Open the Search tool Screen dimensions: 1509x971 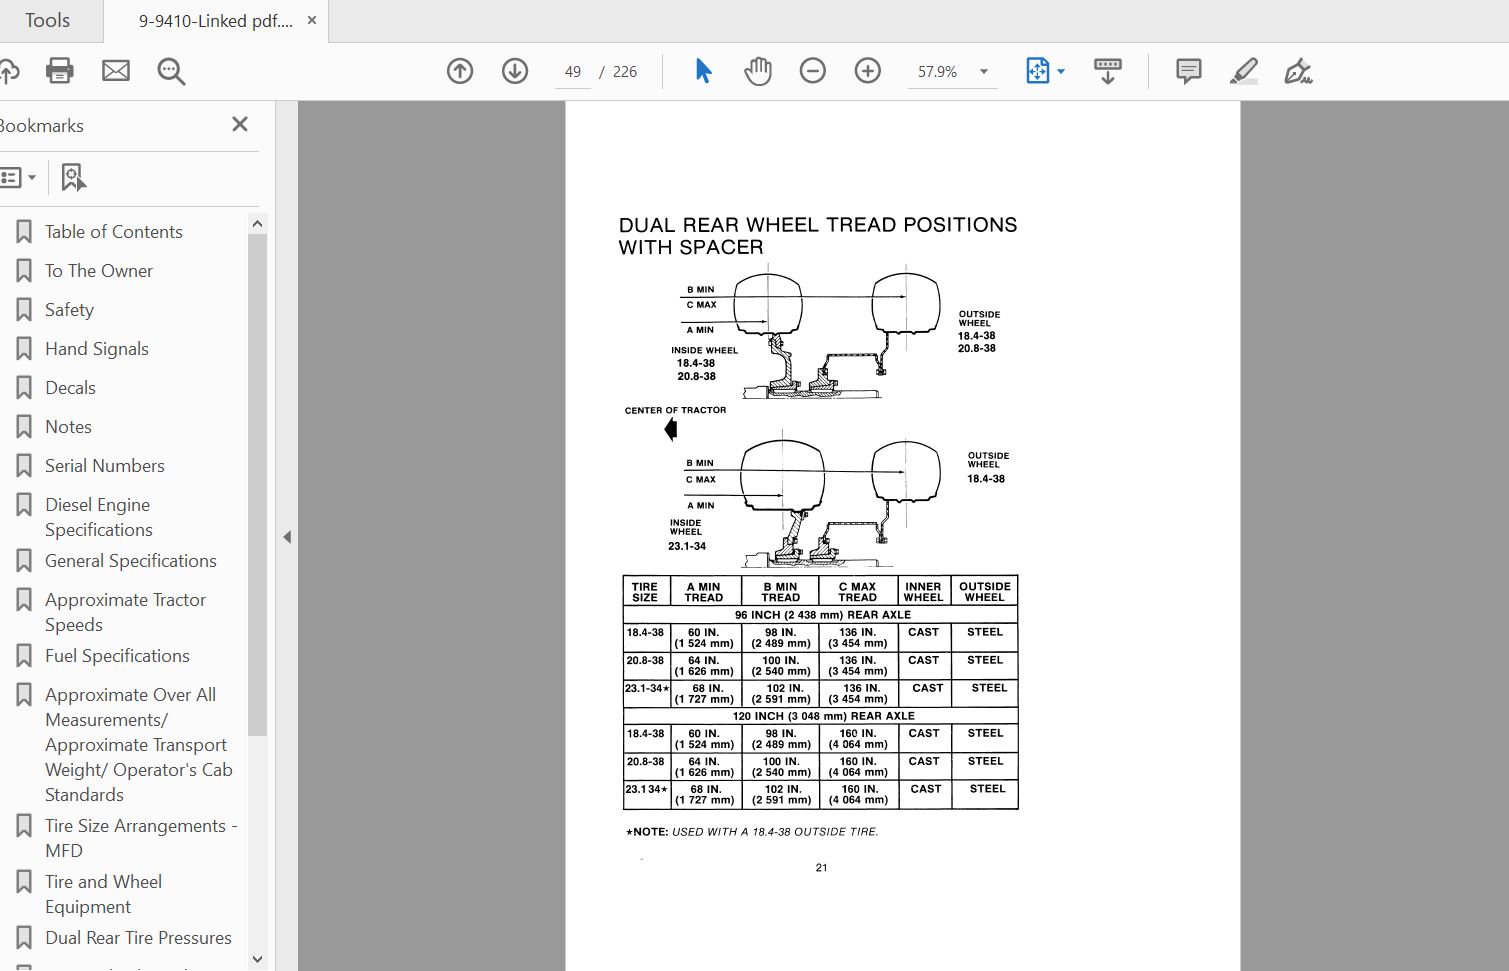[x=170, y=71]
